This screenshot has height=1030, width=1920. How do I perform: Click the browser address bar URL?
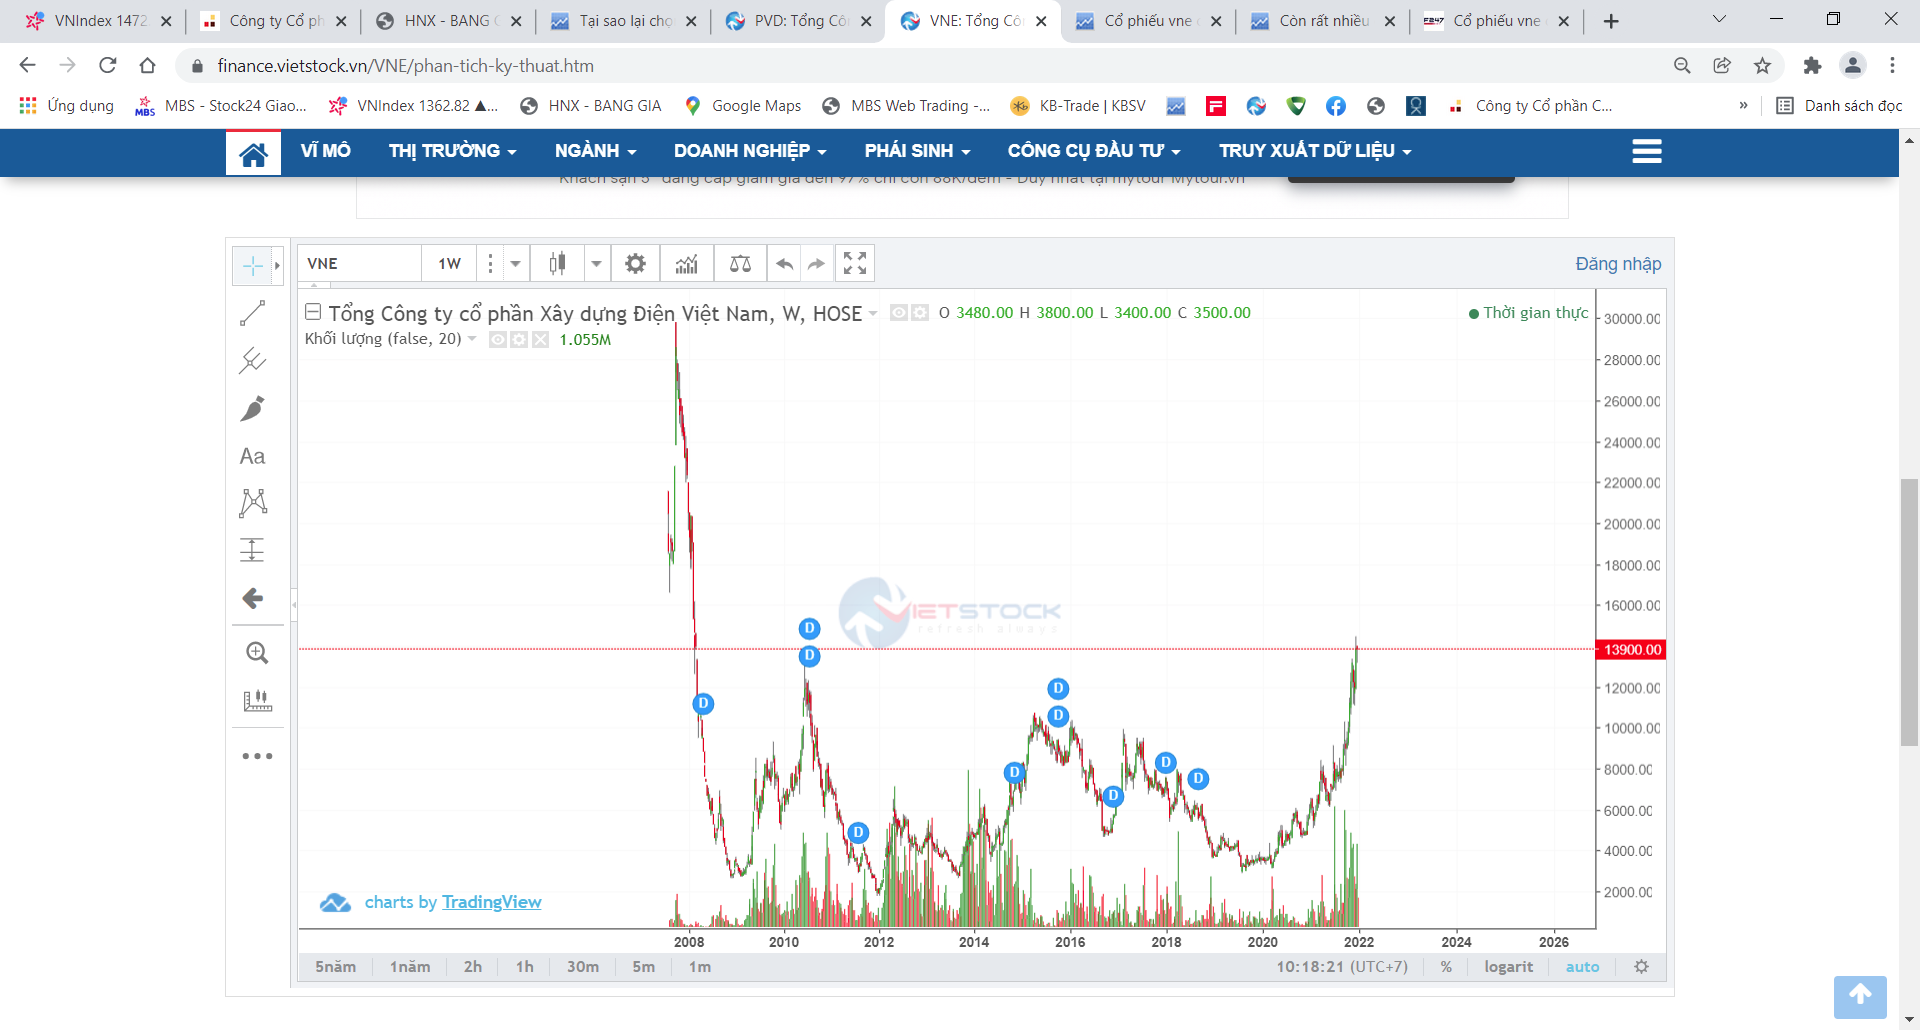tap(406, 66)
